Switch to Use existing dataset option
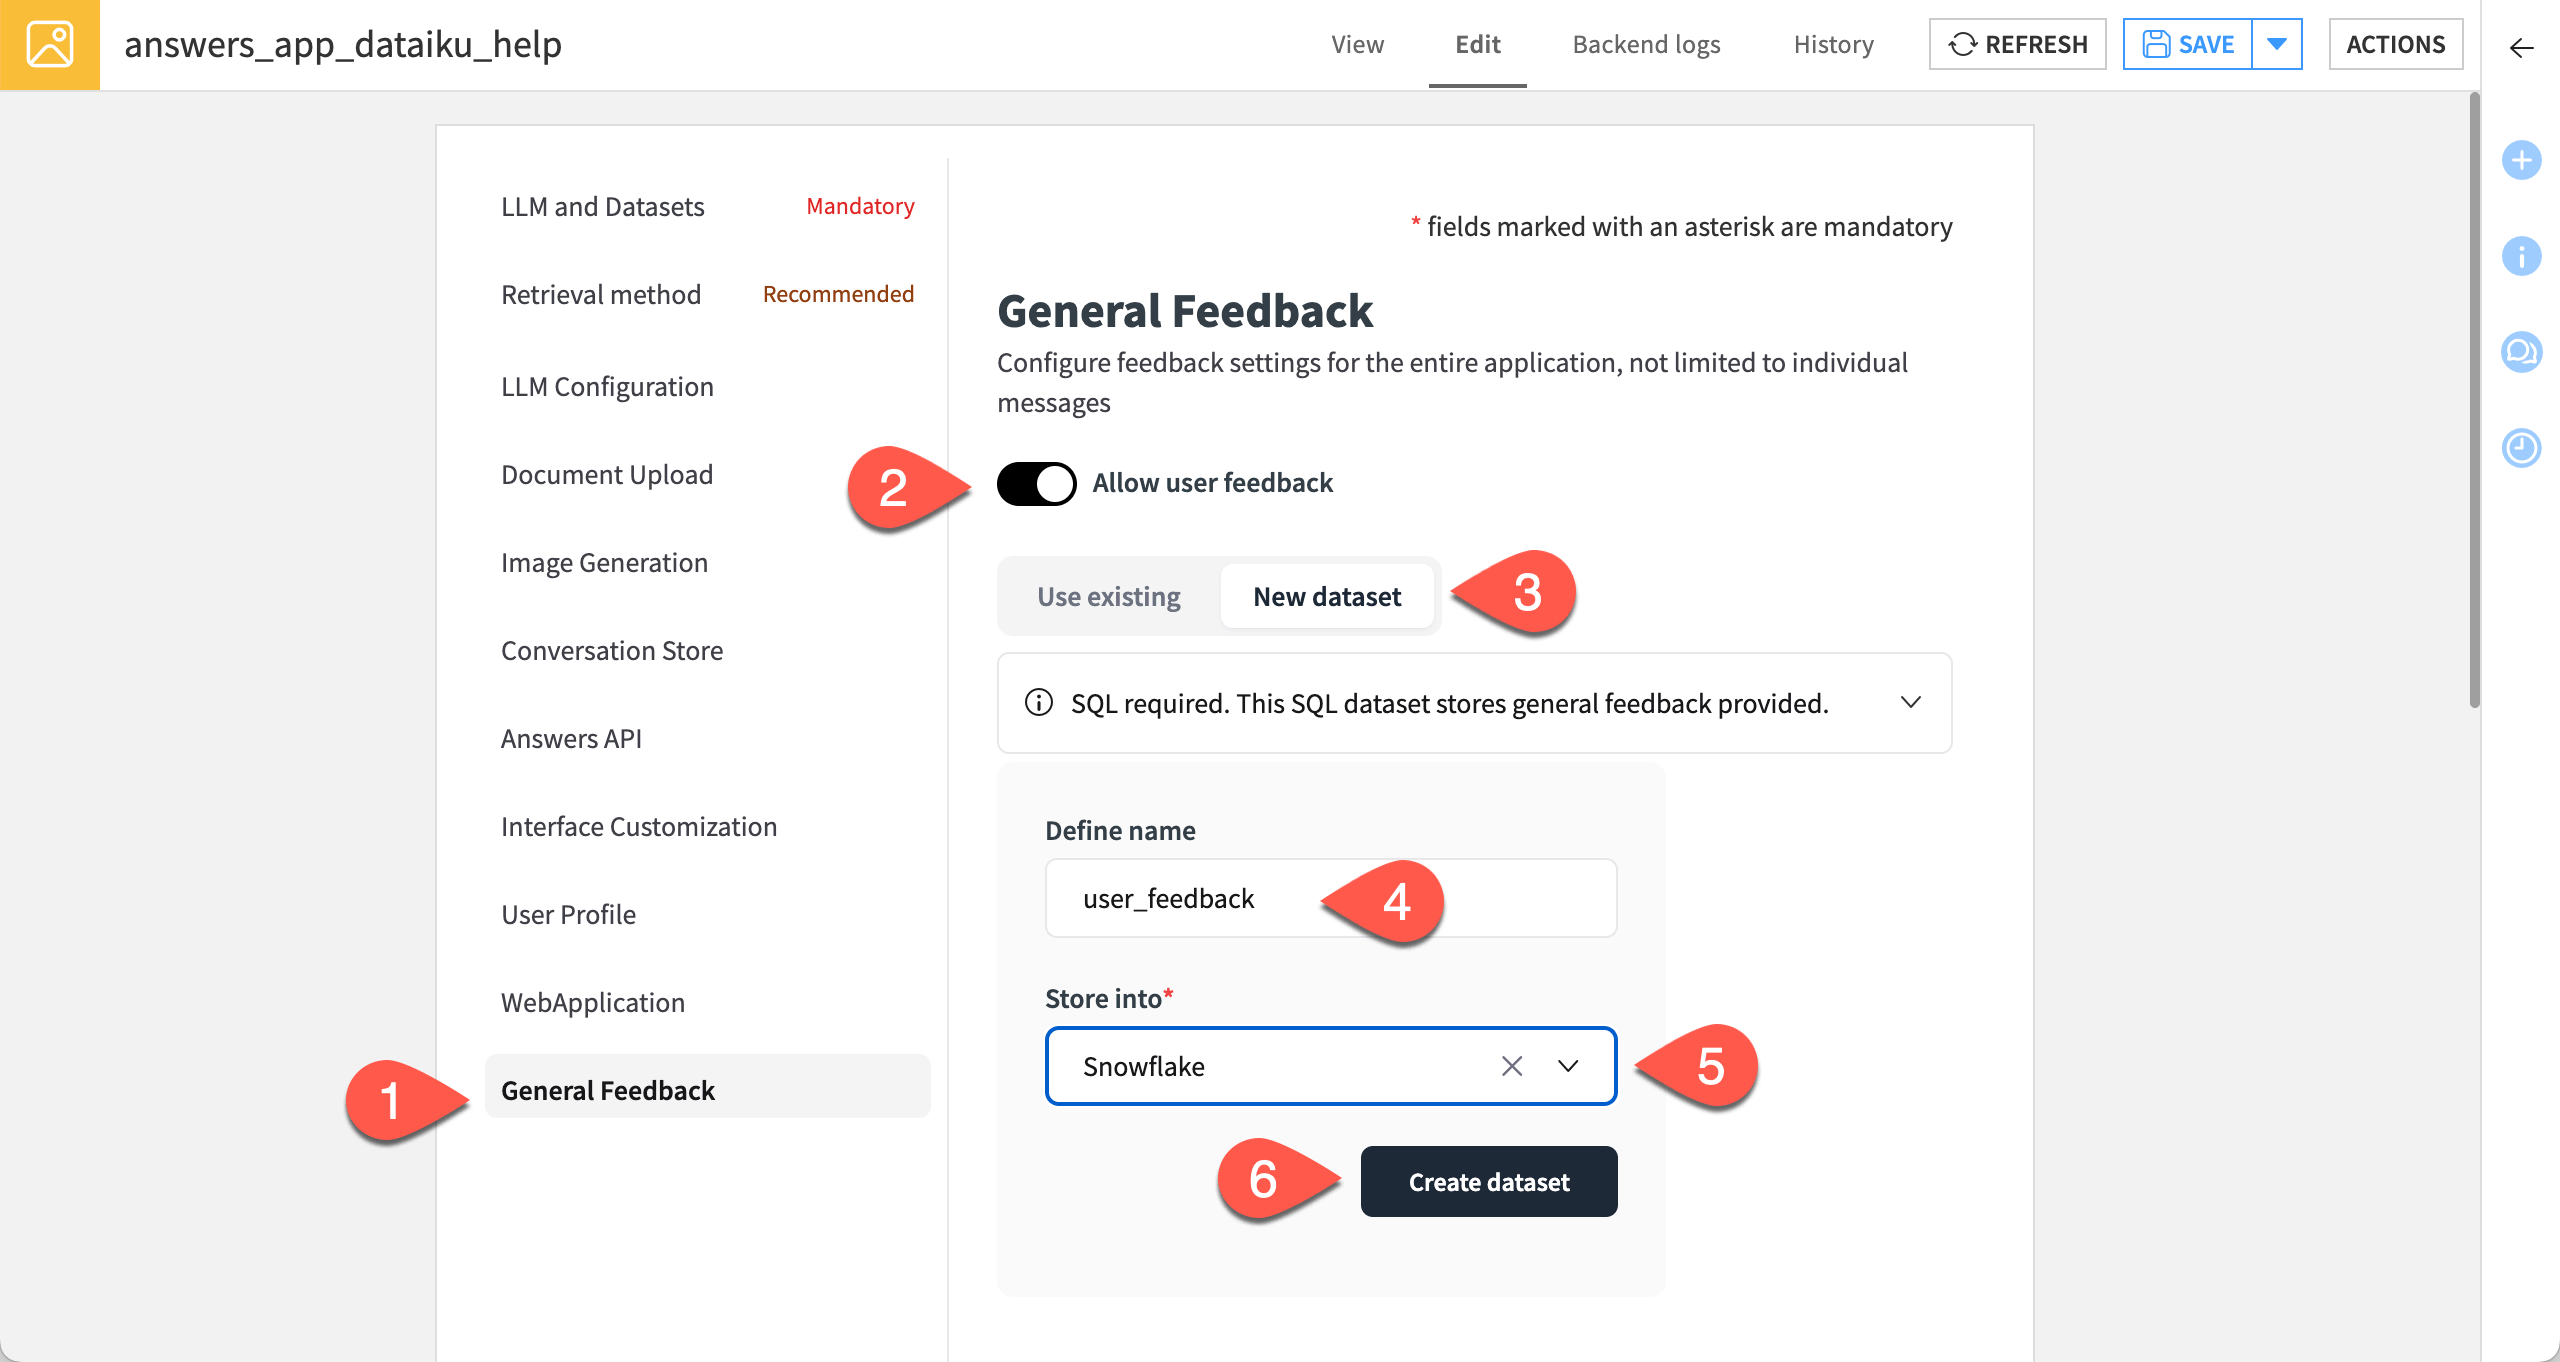 tap(1108, 595)
